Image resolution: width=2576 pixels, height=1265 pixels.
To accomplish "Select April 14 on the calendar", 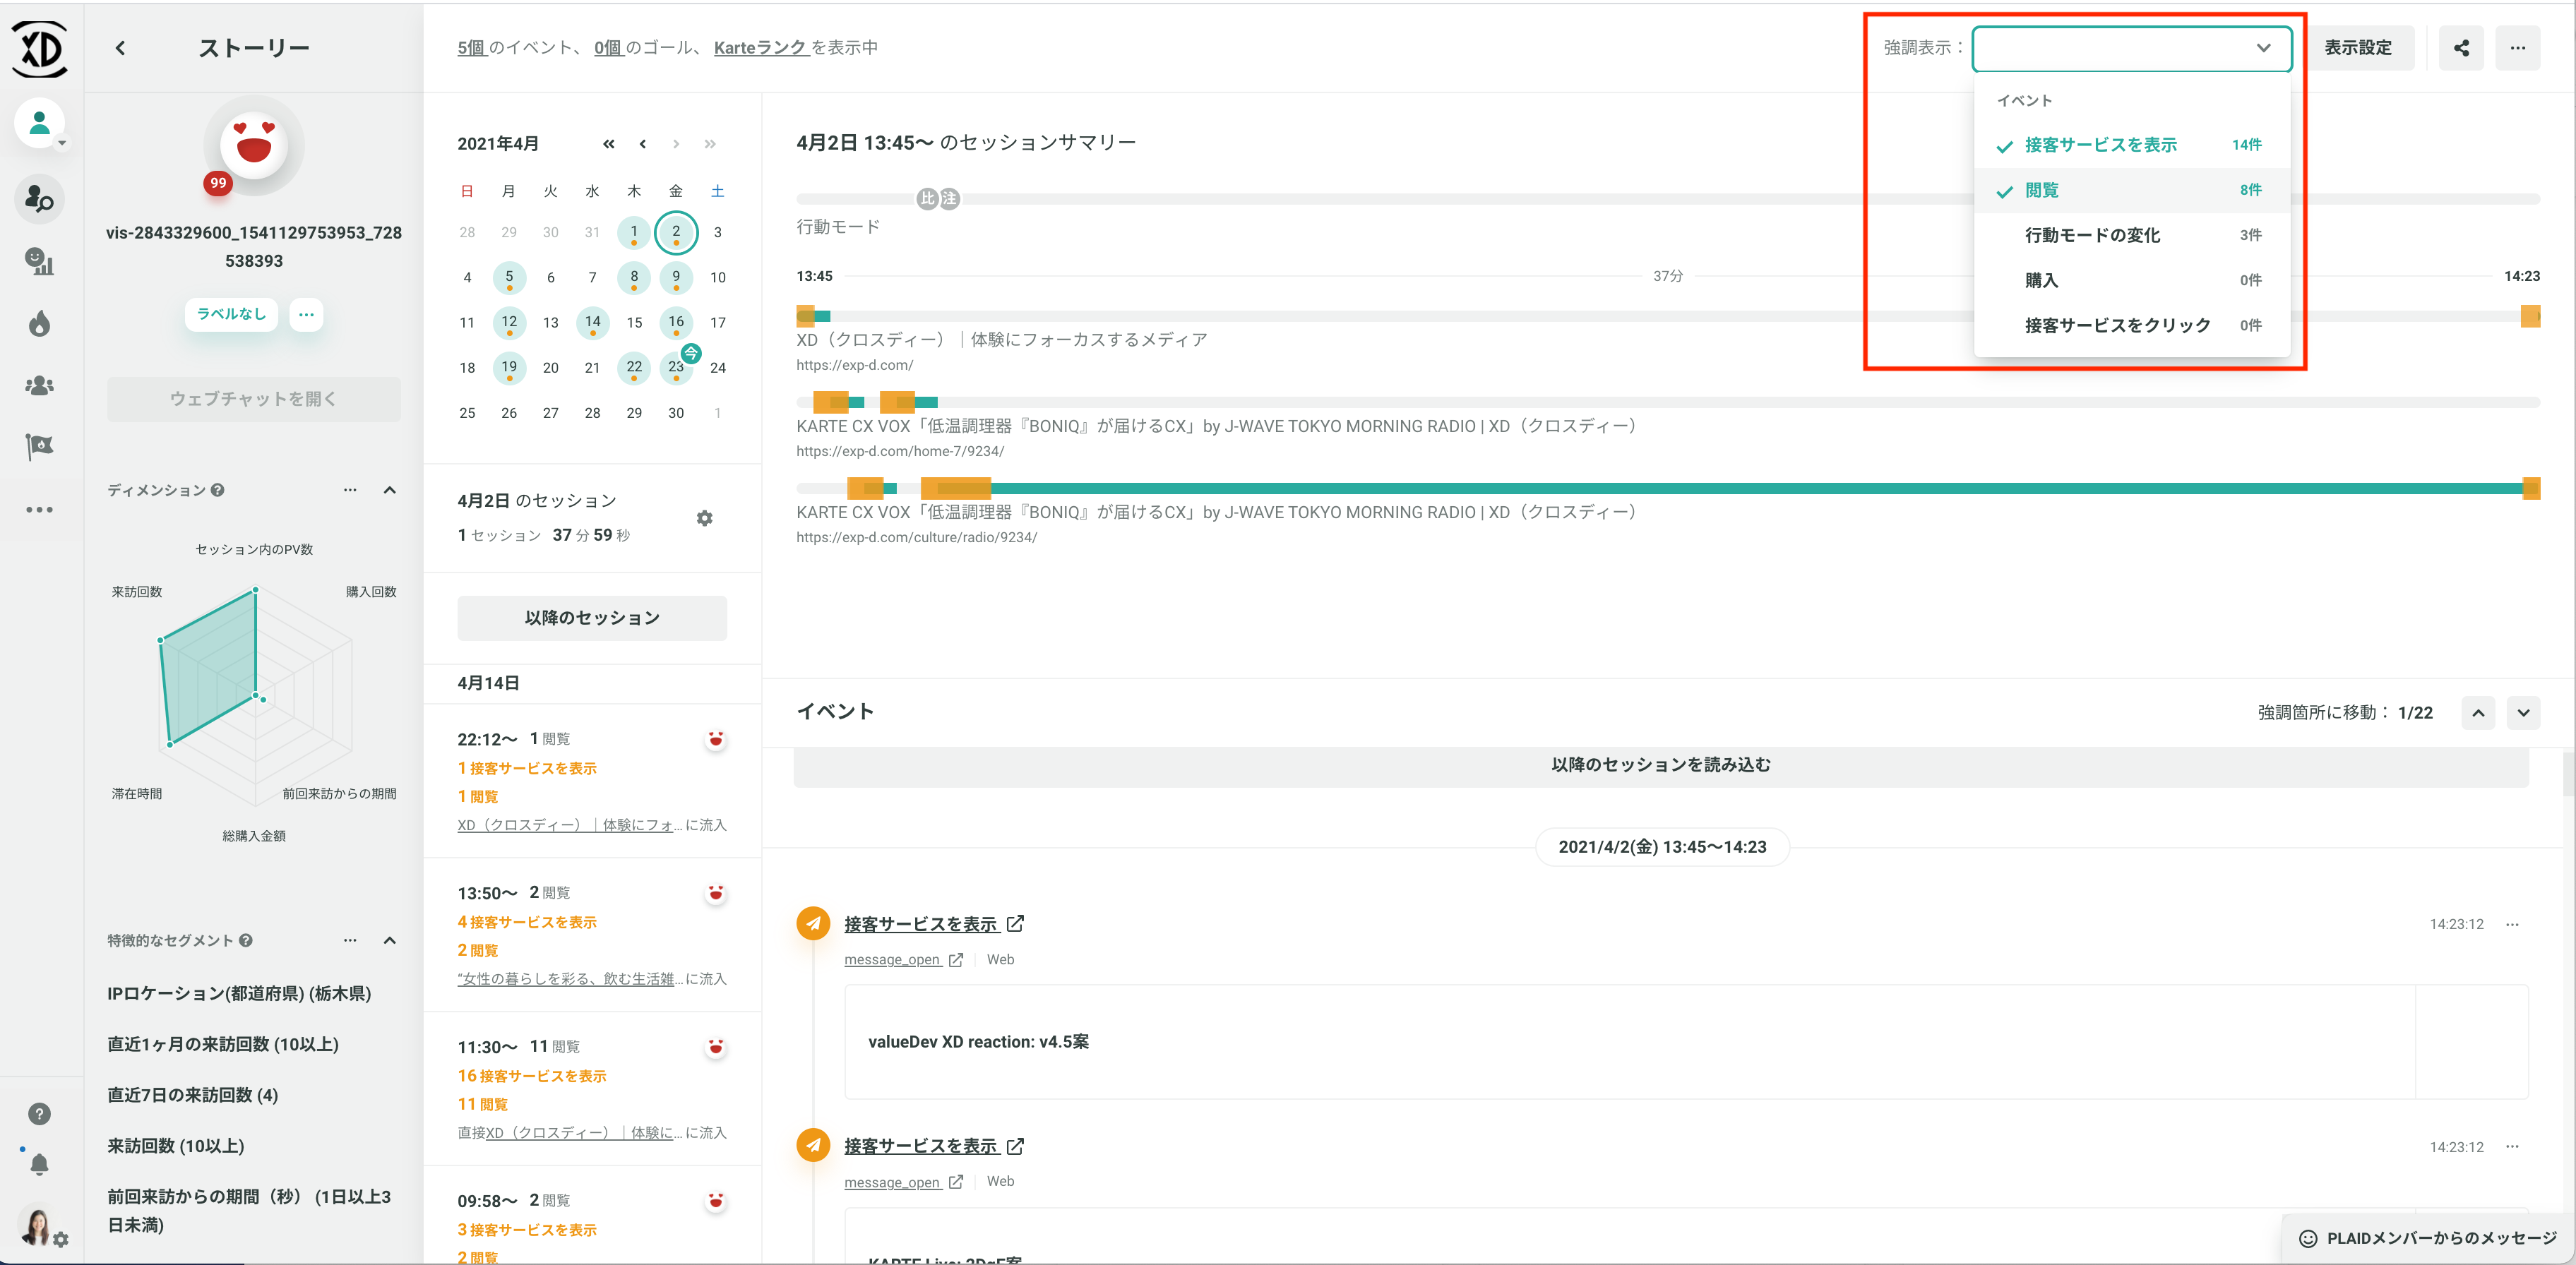I will 592,322.
